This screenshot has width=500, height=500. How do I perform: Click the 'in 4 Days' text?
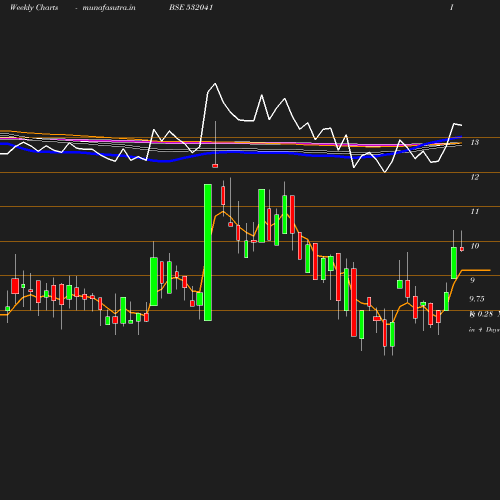pos(484,330)
